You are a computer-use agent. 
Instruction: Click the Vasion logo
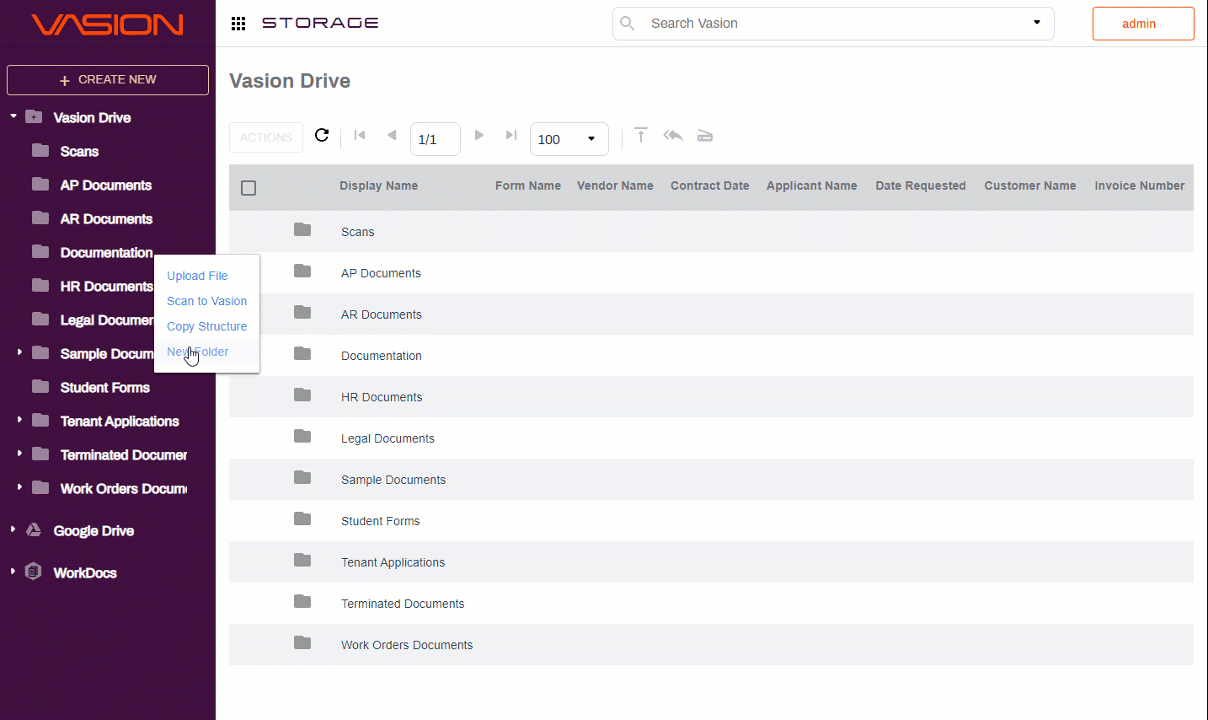tap(107, 24)
